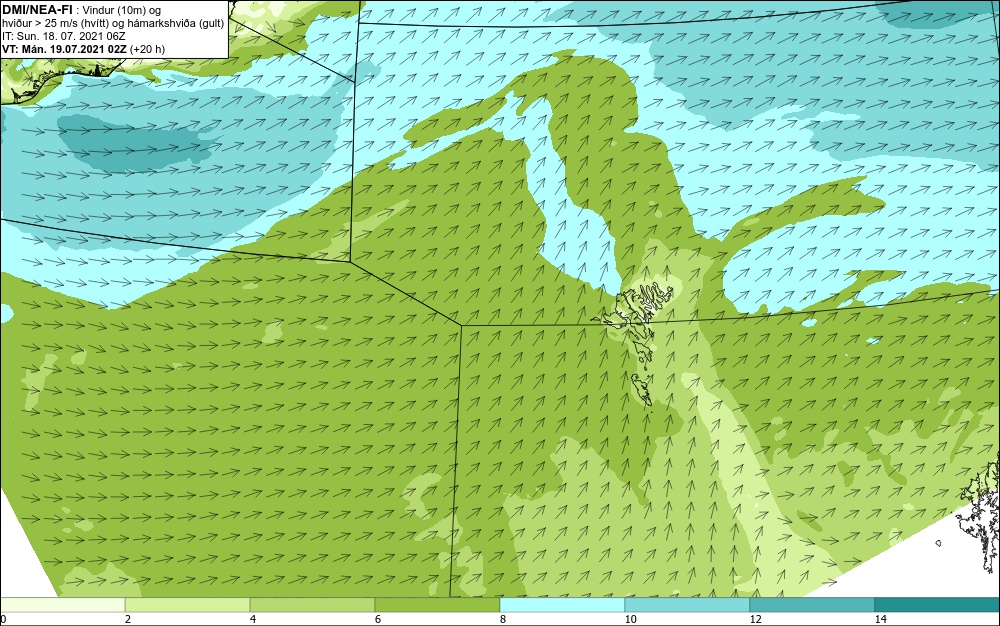Screen dimensions: 1000x626
Task: Click the 6–8 m/s green legend band
Action: pos(438,605)
